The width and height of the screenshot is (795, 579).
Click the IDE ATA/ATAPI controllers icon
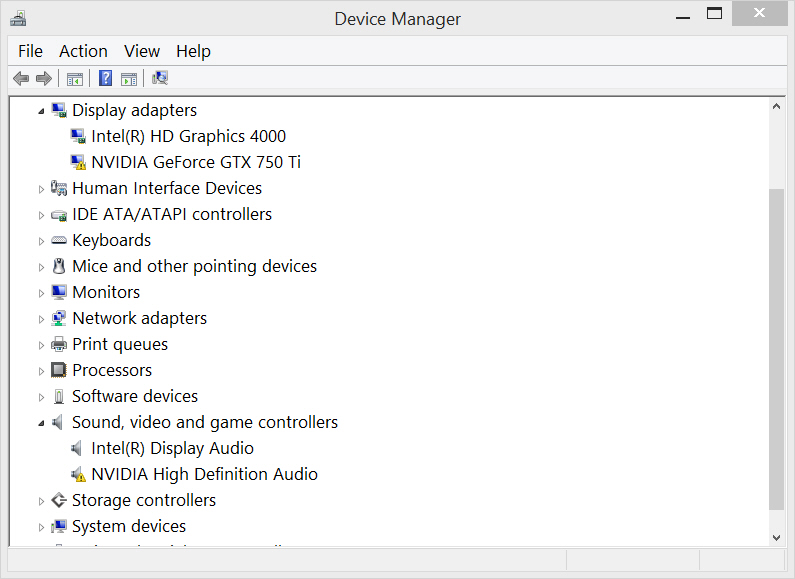(x=59, y=215)
